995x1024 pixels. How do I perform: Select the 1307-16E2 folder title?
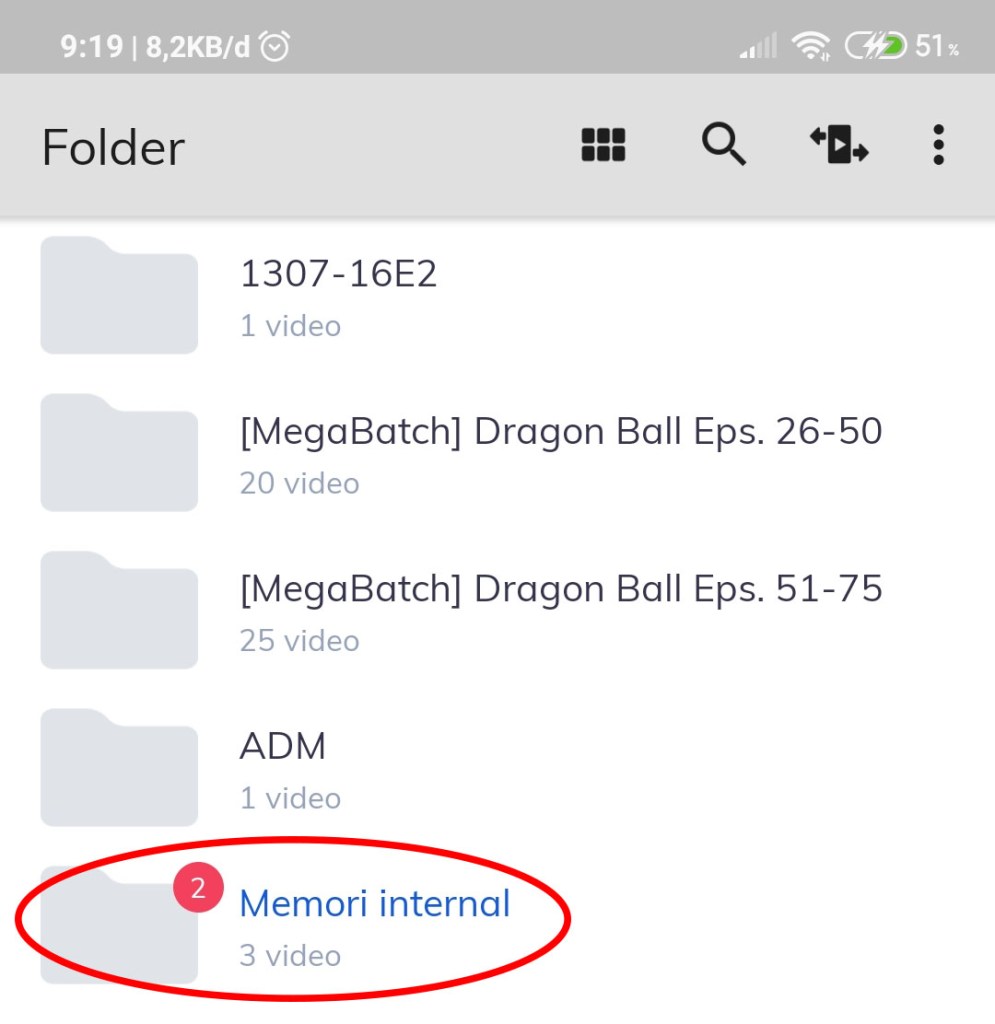[339, 274]
